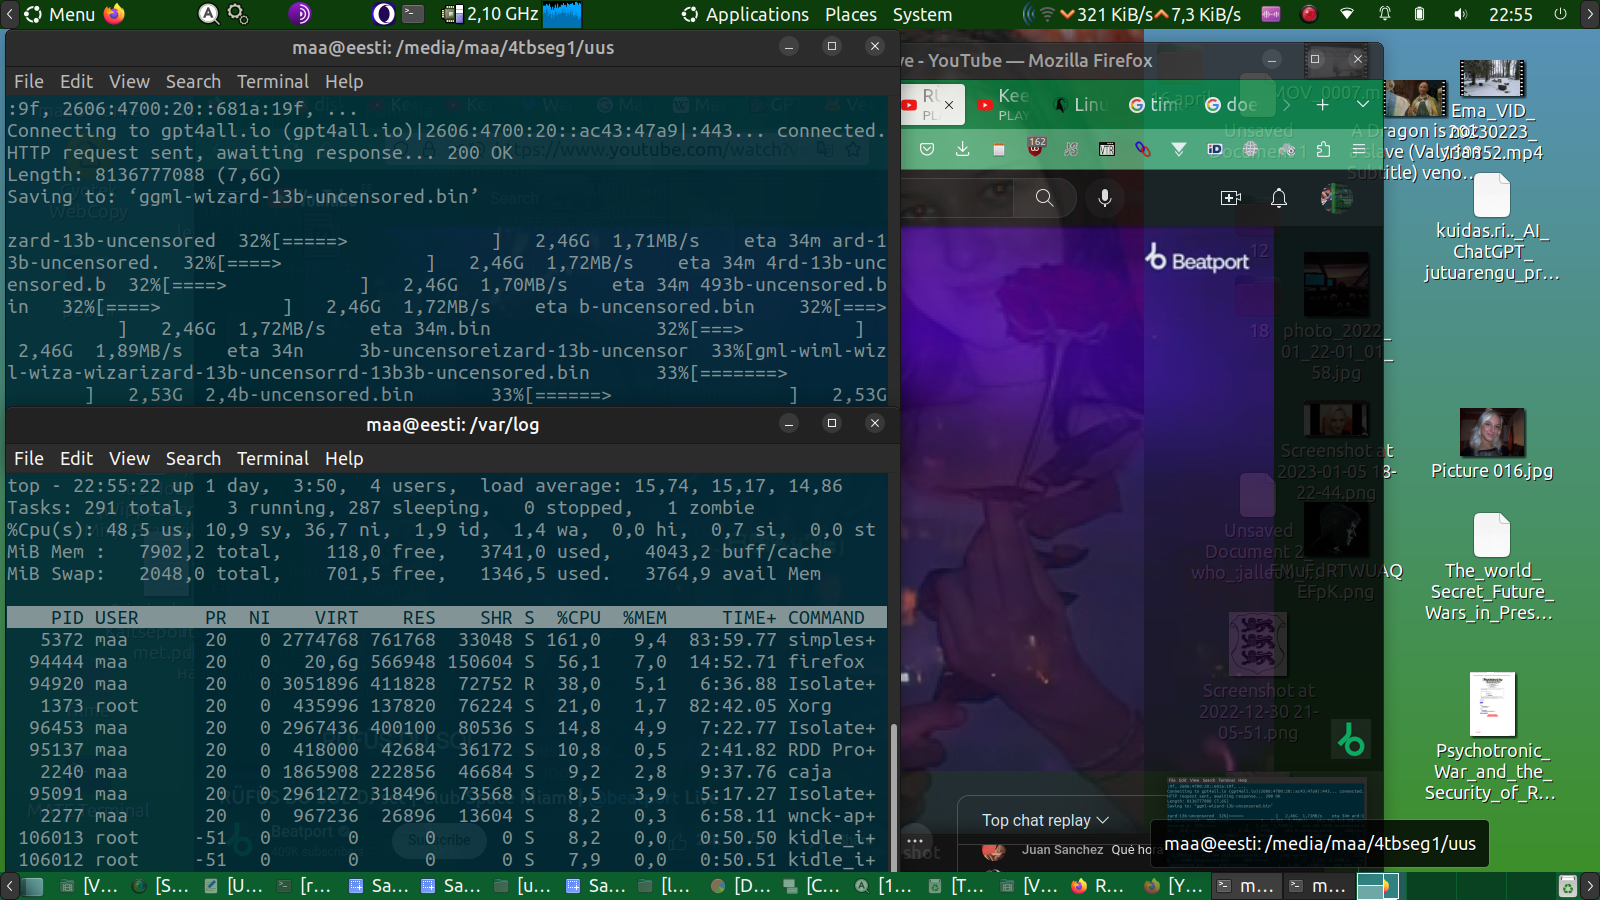The height and width of the screenshot is (900, 1600).
Task: Open the Places menu in top panel
Action: [x=850, y=14]
